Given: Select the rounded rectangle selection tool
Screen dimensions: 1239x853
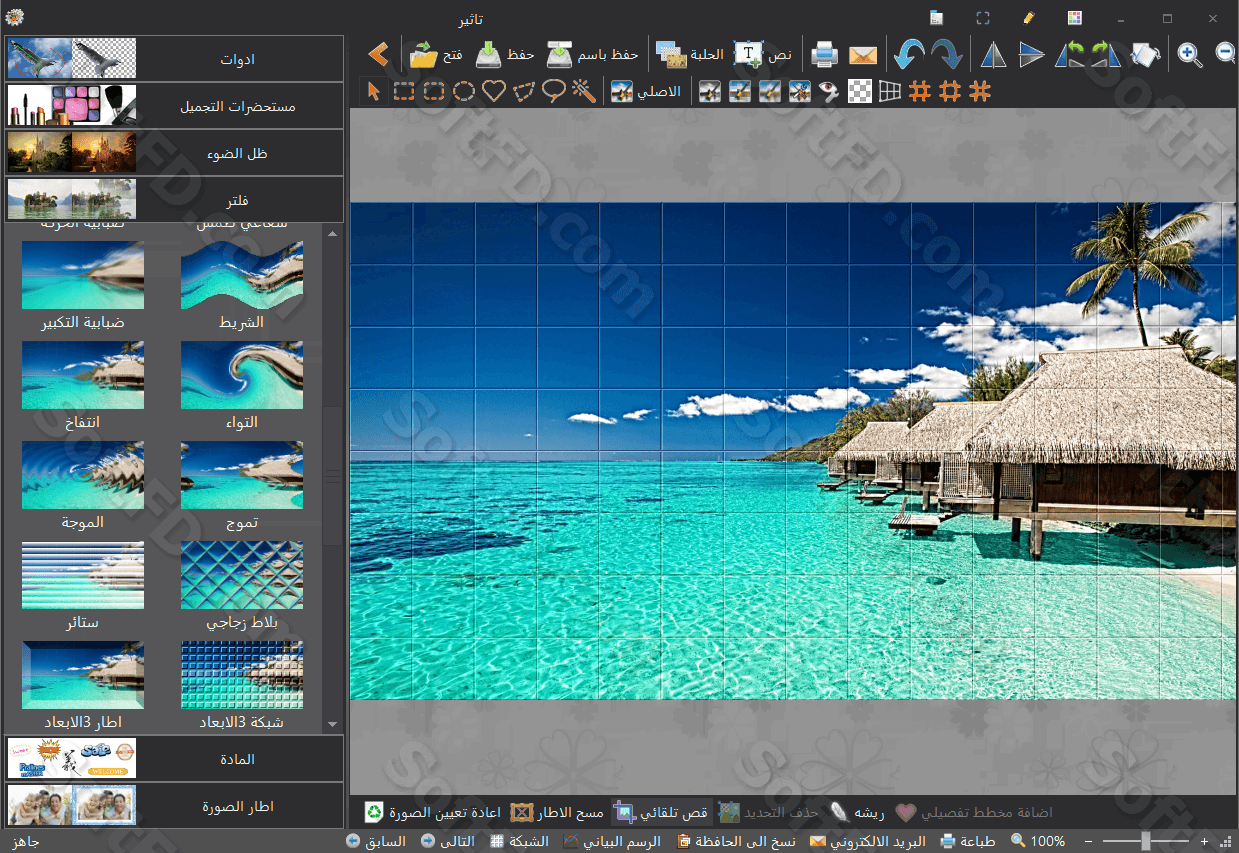Looking at the screenshot, I should click(x=434, y=92).
